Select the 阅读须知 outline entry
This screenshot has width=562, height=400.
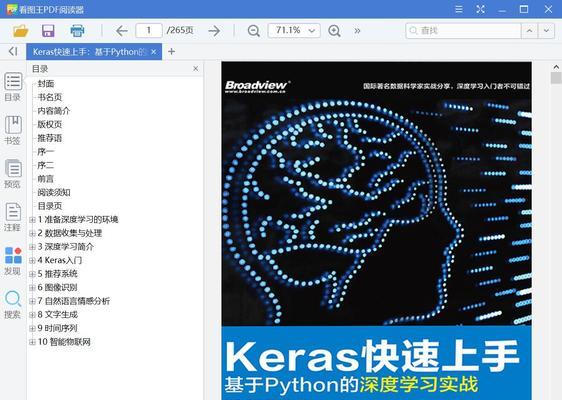coord(54,192)
